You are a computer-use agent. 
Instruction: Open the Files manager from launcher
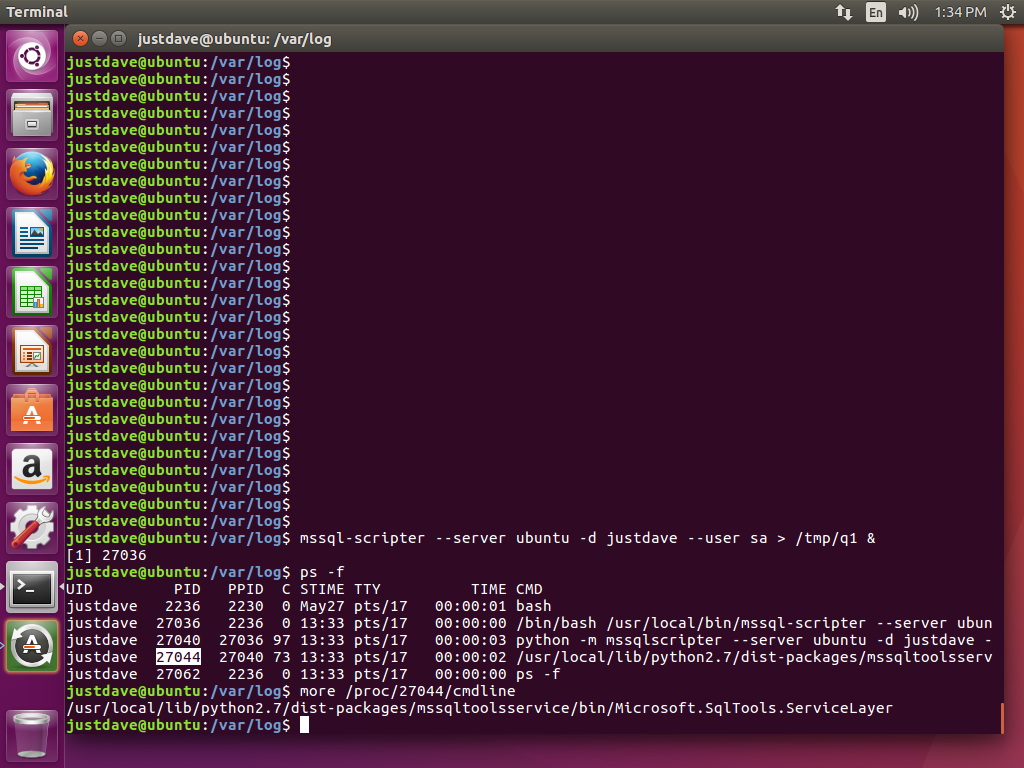coord(32,115)
